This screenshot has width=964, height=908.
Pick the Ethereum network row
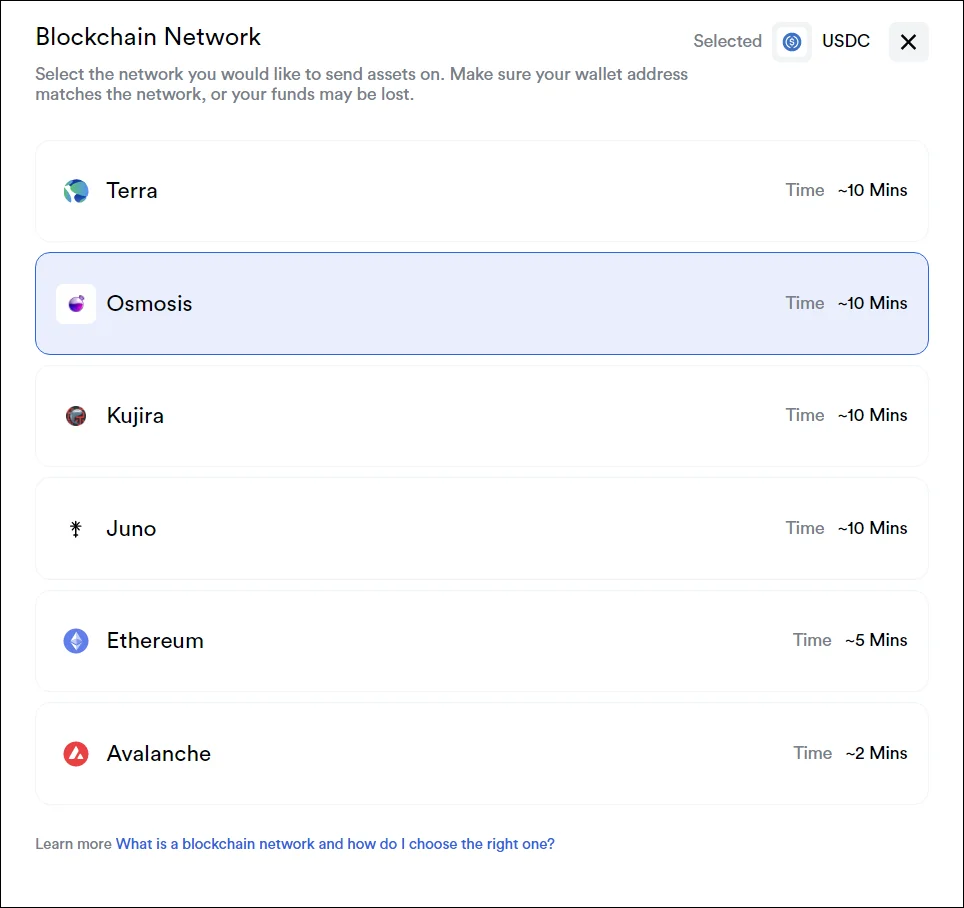click(482, 641)
